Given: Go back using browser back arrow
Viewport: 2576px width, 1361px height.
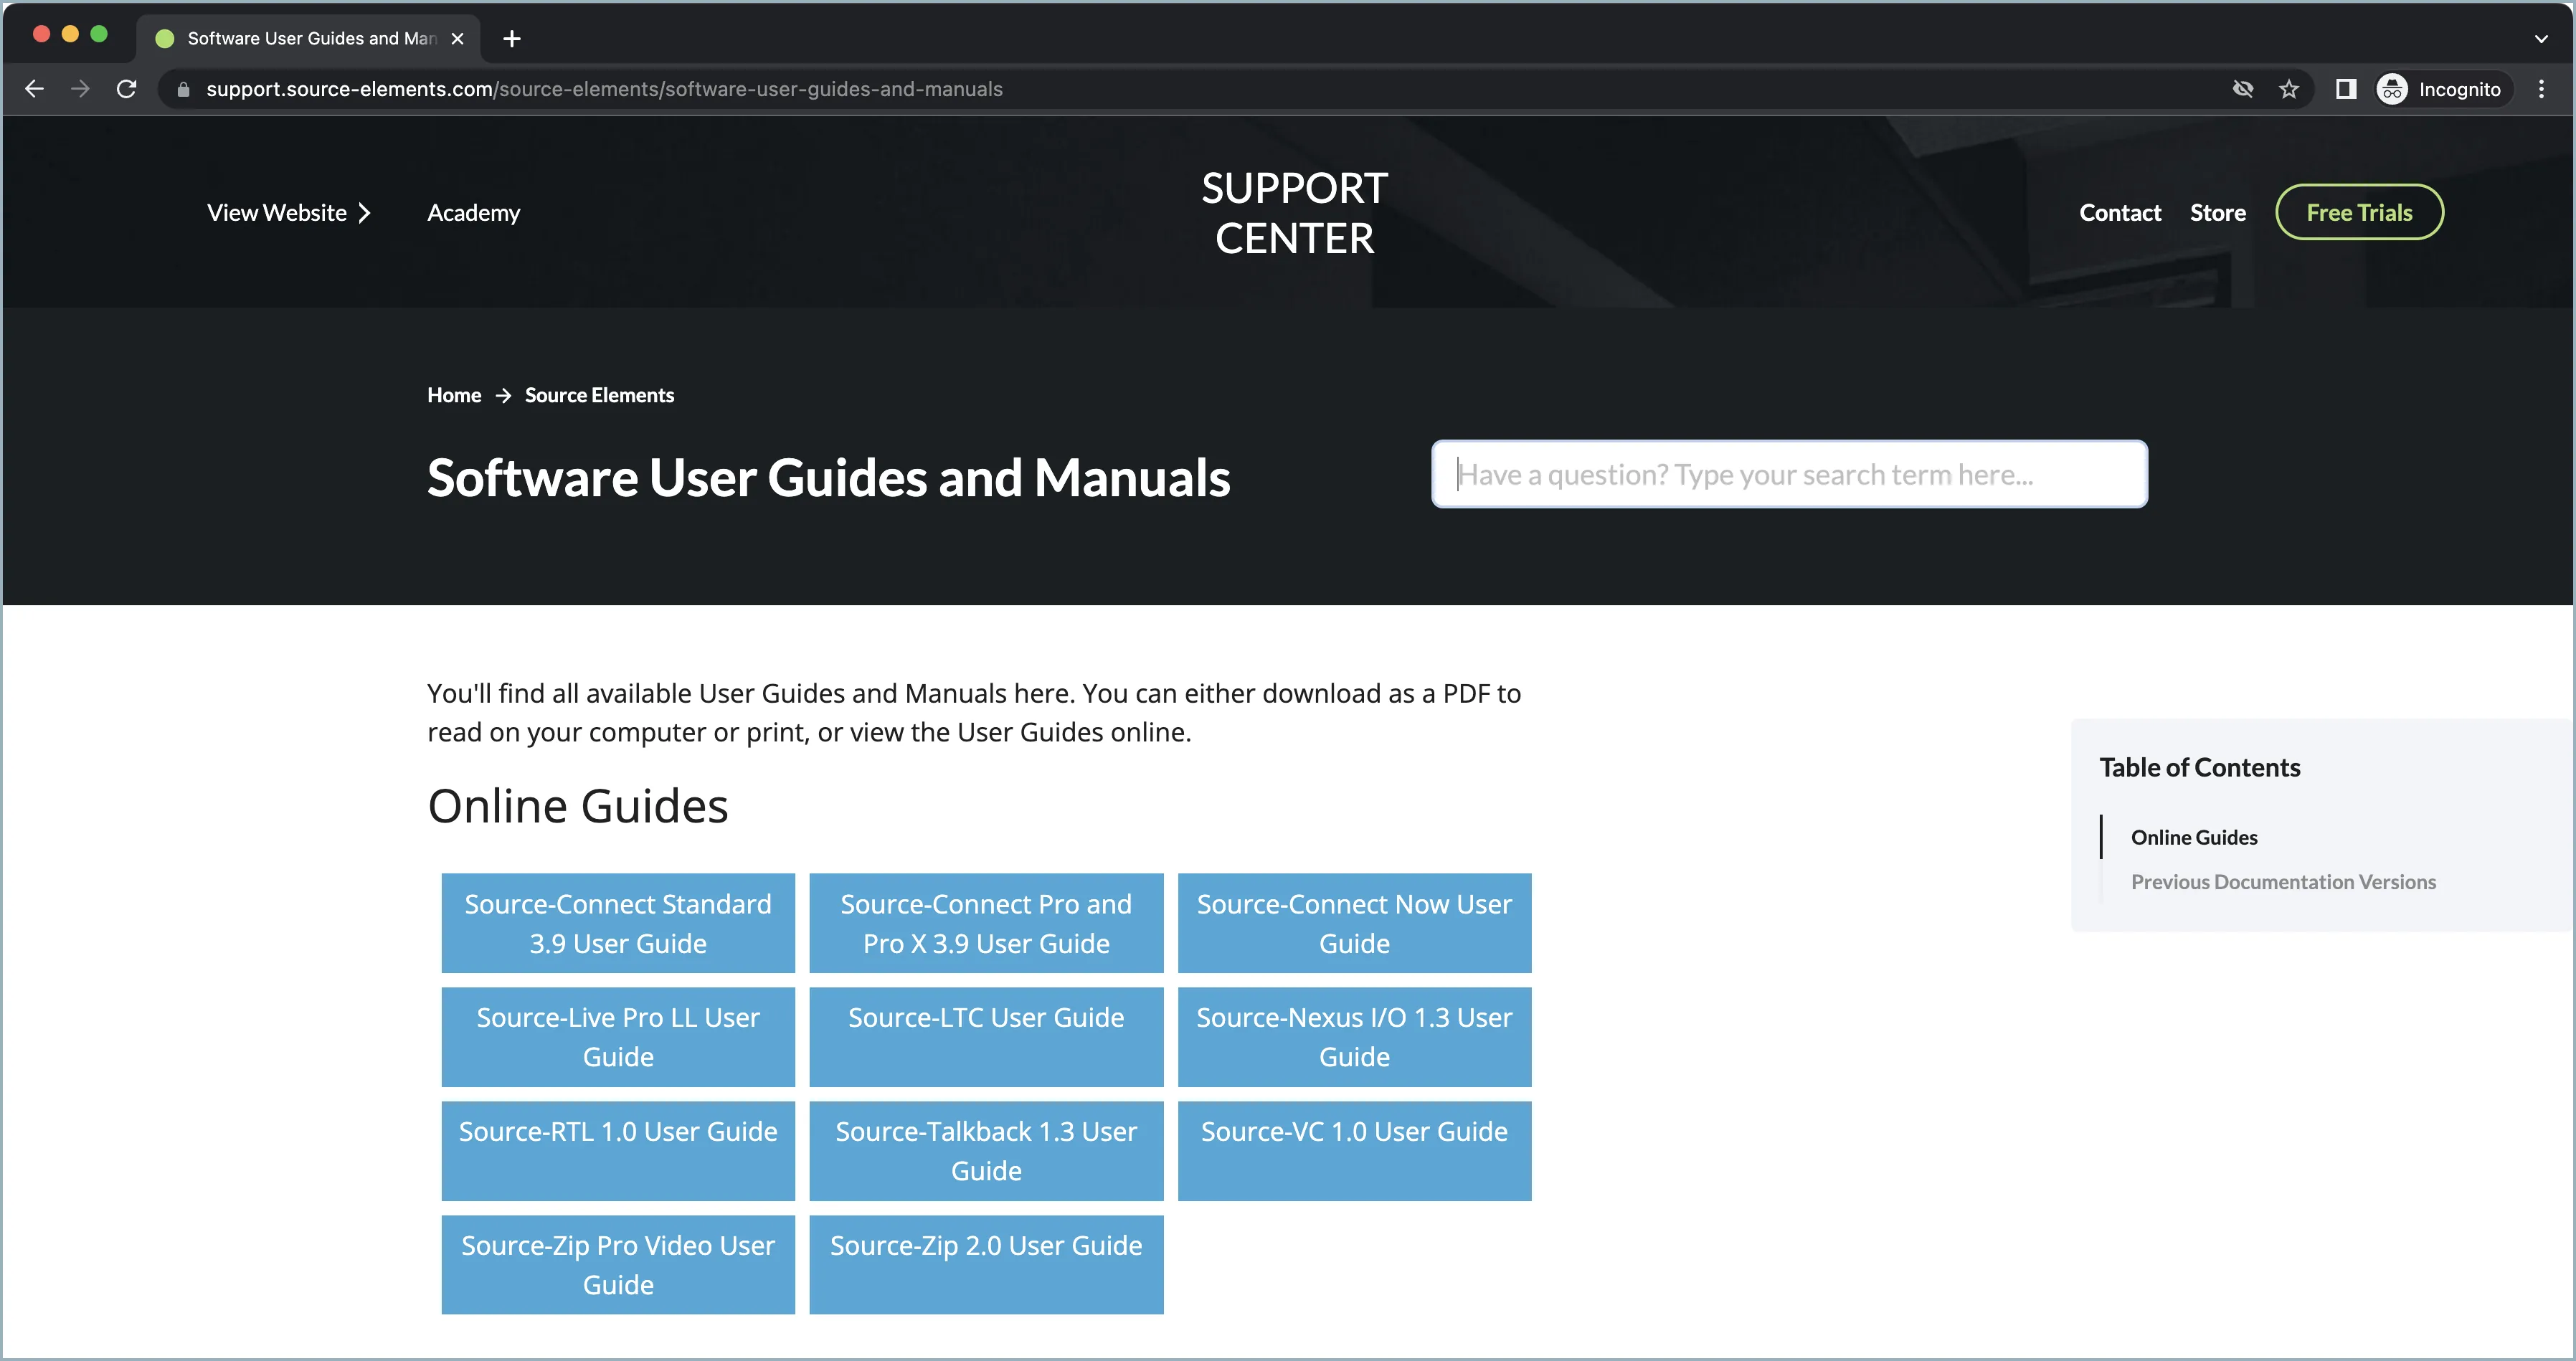Looking at the screenshot, I should pyautogui.click(x=34, y=89).
